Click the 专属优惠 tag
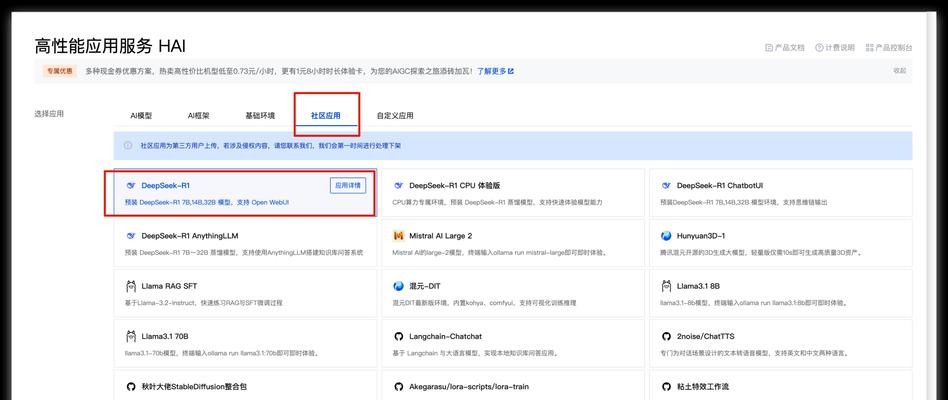 point(59,71)
